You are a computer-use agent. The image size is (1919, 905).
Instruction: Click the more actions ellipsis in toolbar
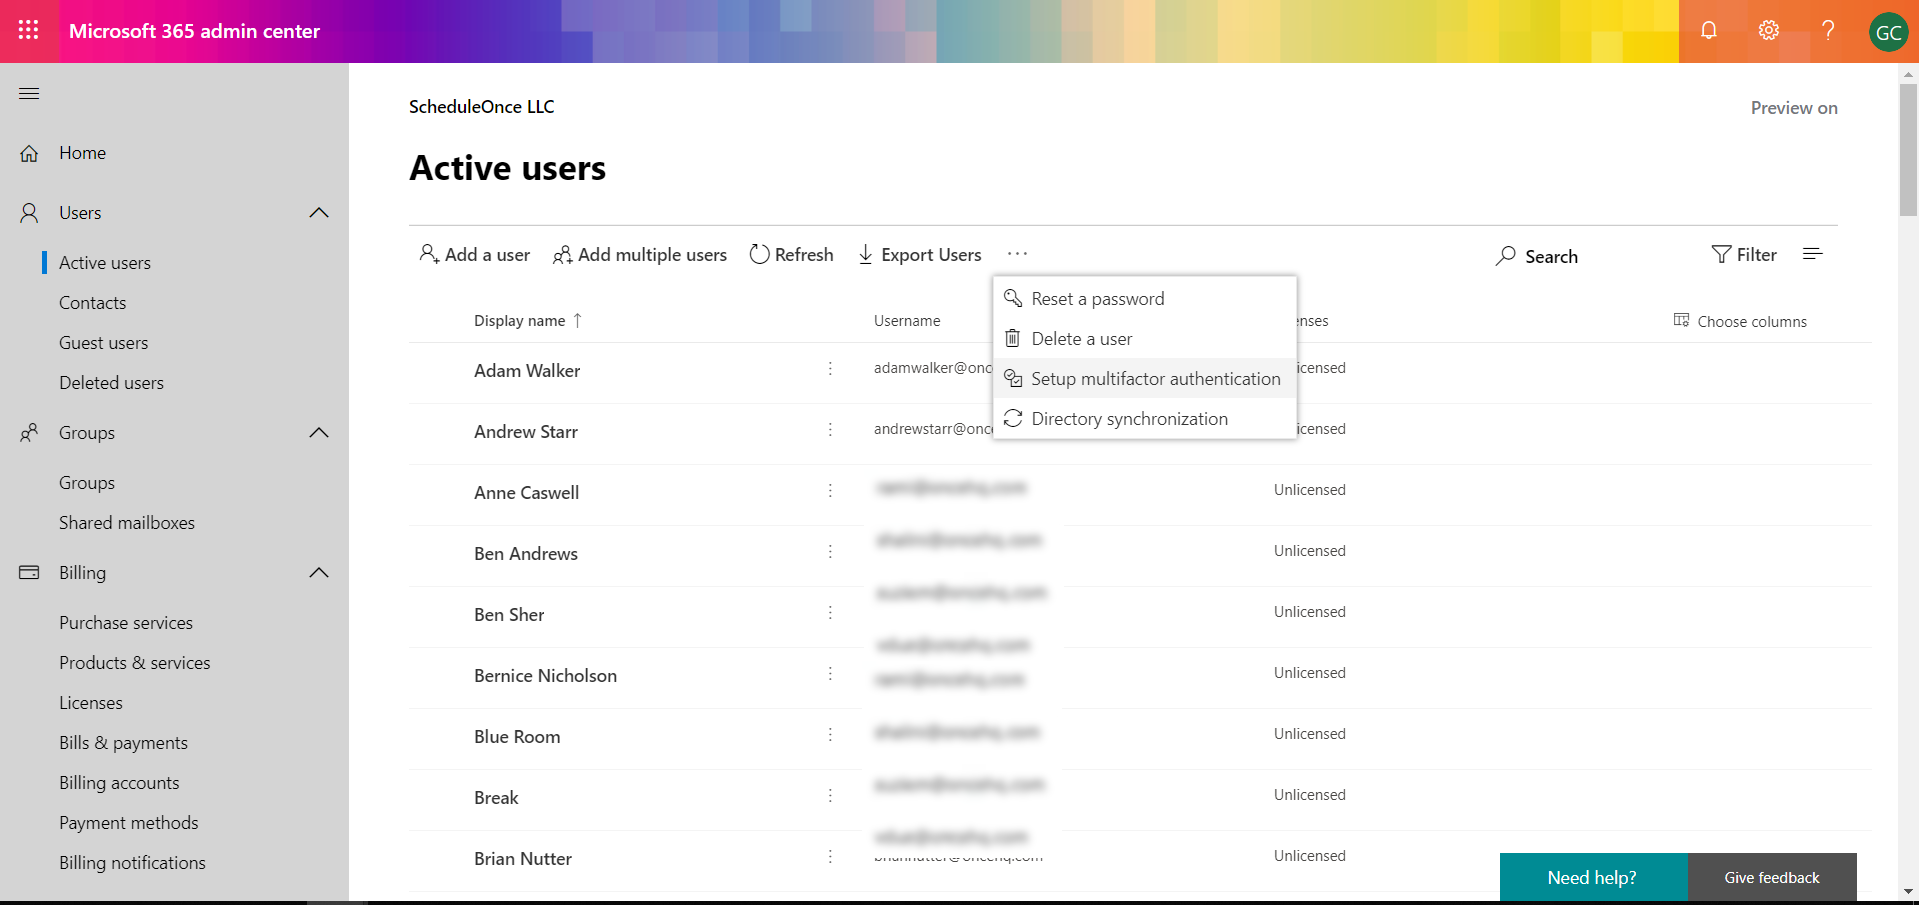(1017, 254)
